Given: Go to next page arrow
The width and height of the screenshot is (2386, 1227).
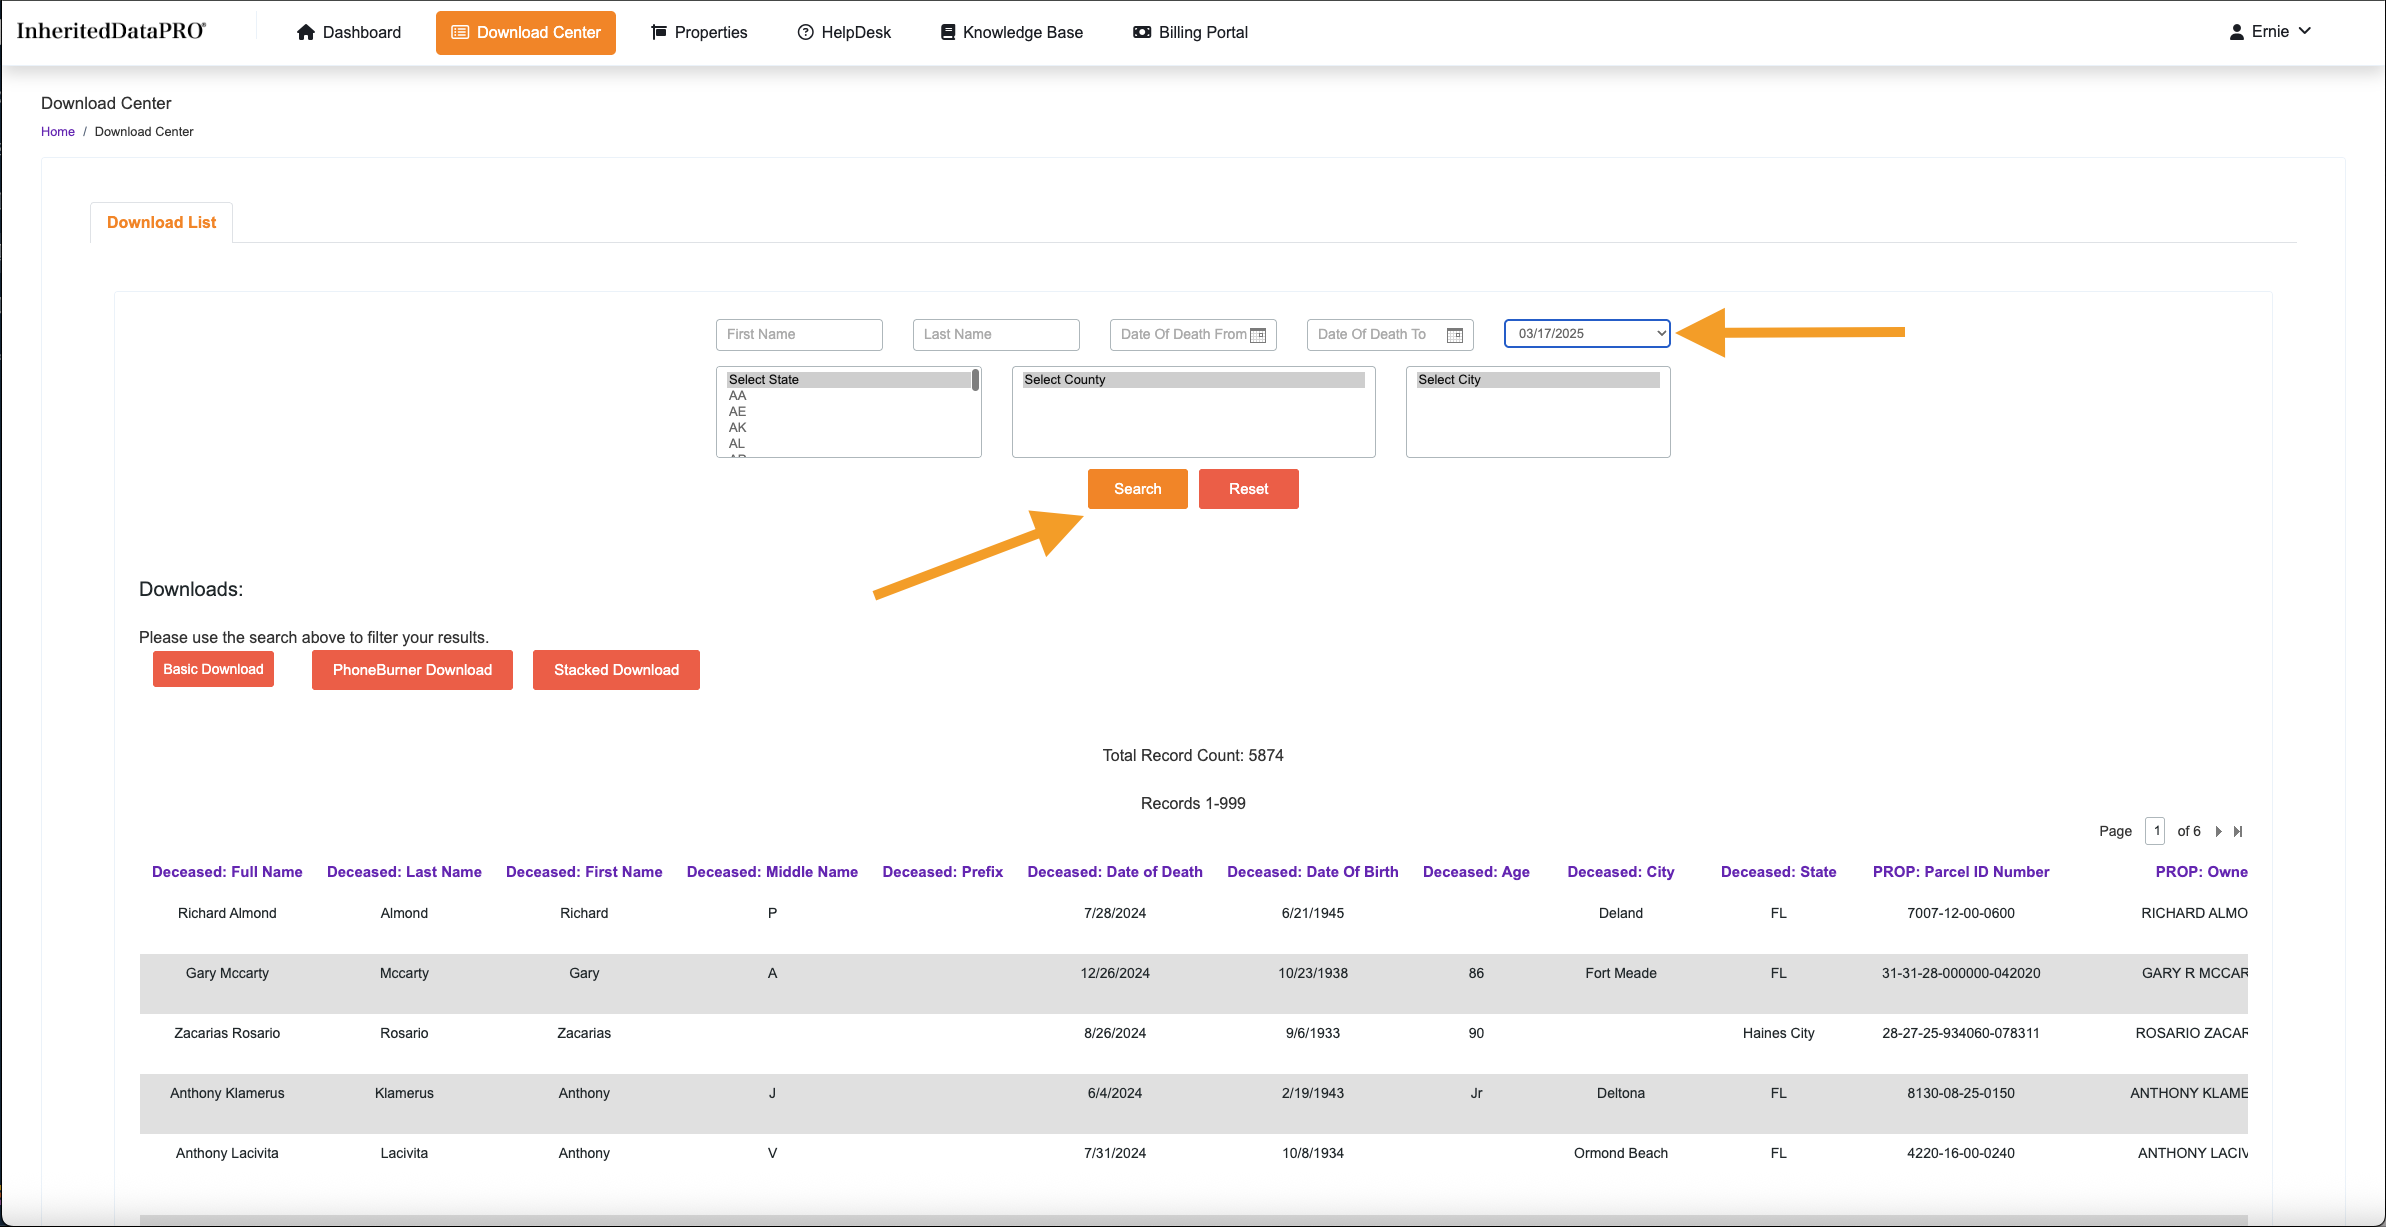Looking at the screenshot, I should click(x=2218, y=831).
